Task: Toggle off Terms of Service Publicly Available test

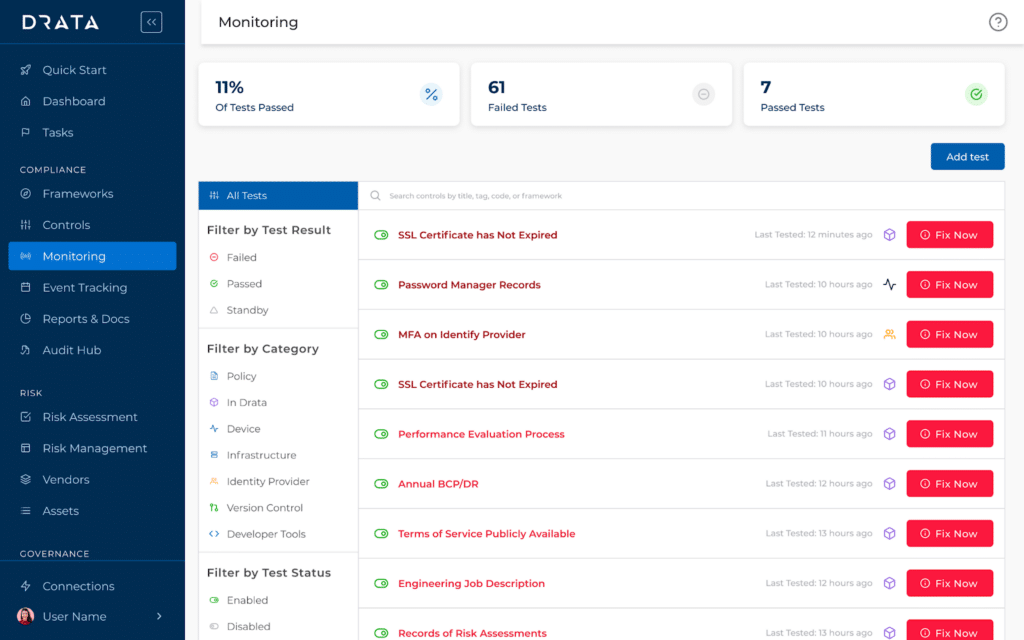Action: point(381,534)
